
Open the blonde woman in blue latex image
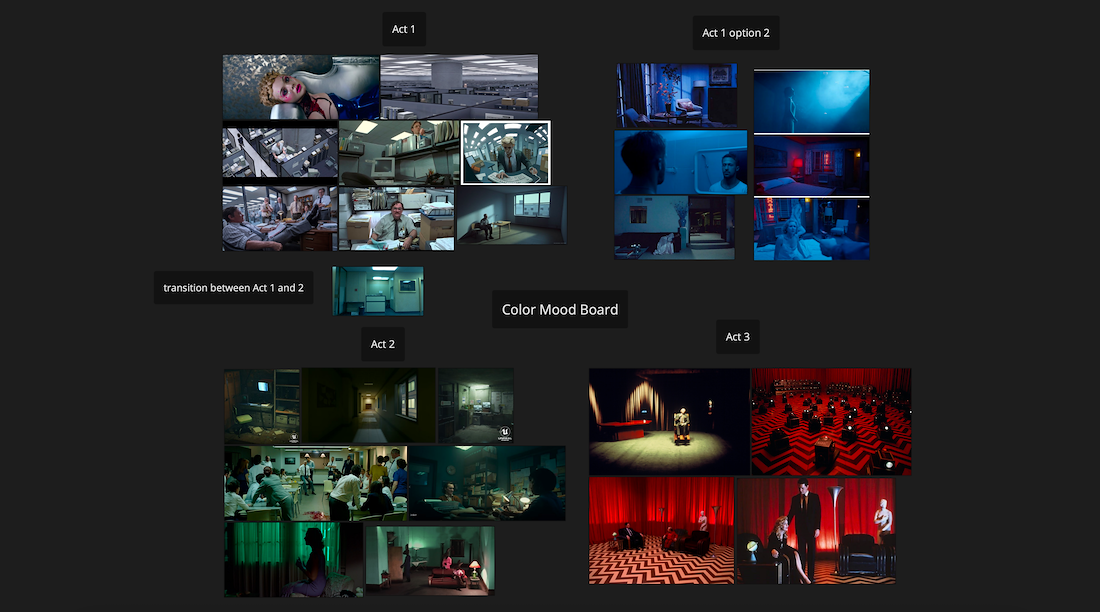coord(301,88)
